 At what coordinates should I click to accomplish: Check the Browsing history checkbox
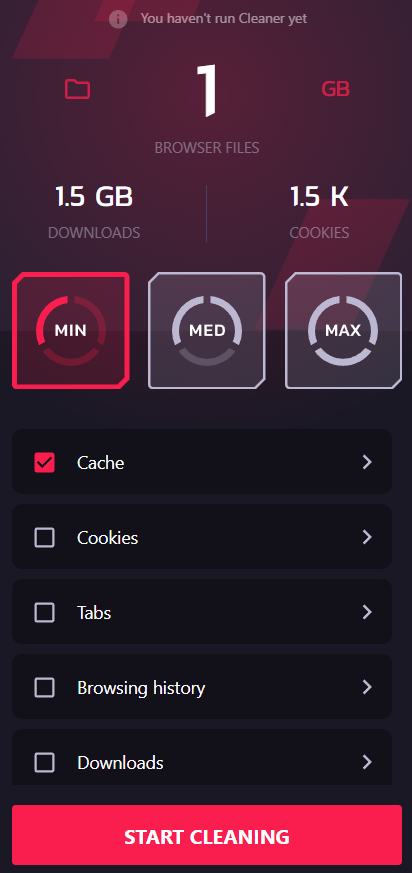(x=45, y=688)
